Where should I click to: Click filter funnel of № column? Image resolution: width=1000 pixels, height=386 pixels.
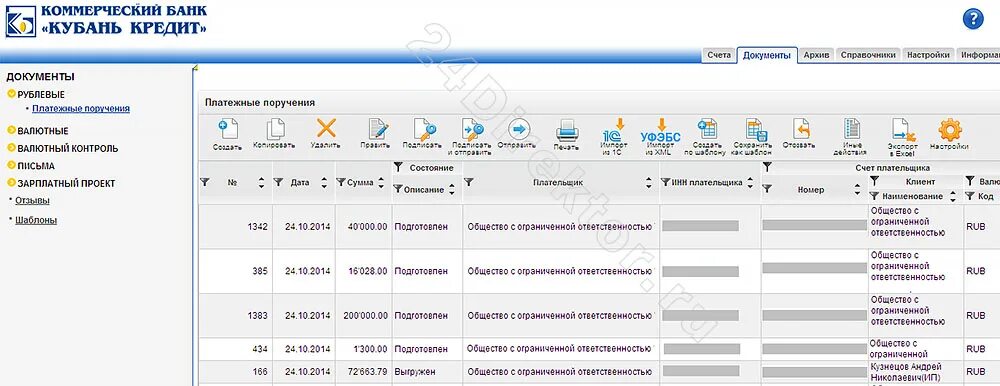205,182
